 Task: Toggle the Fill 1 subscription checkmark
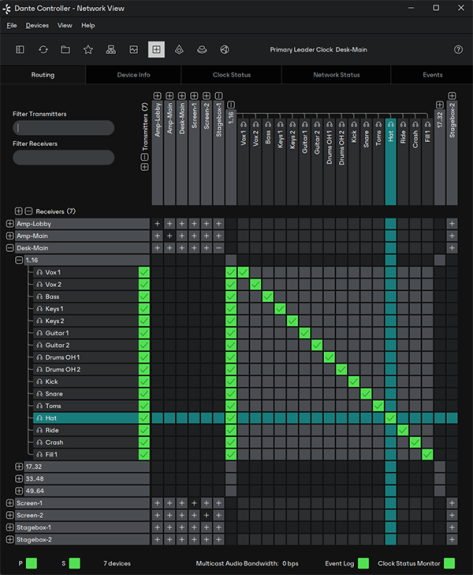[x=428, y=454]
